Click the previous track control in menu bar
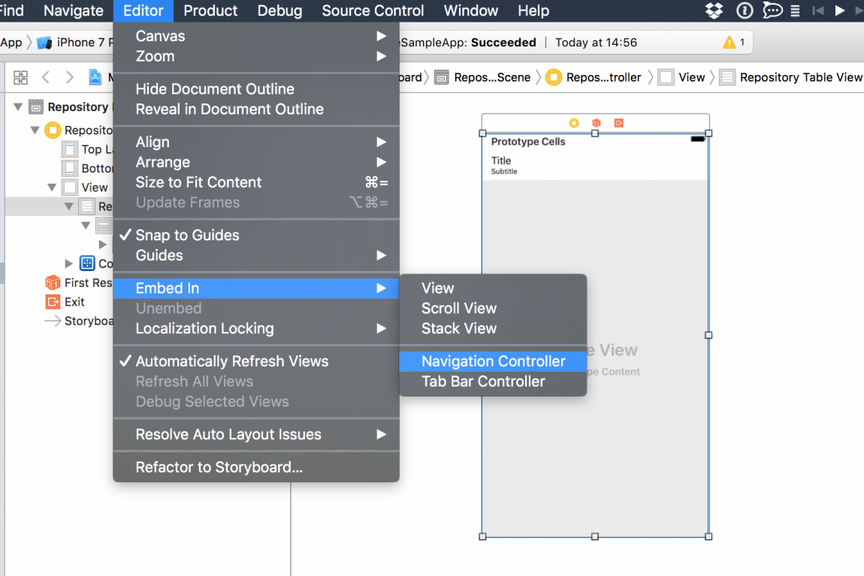 click(x=818, y=10)
